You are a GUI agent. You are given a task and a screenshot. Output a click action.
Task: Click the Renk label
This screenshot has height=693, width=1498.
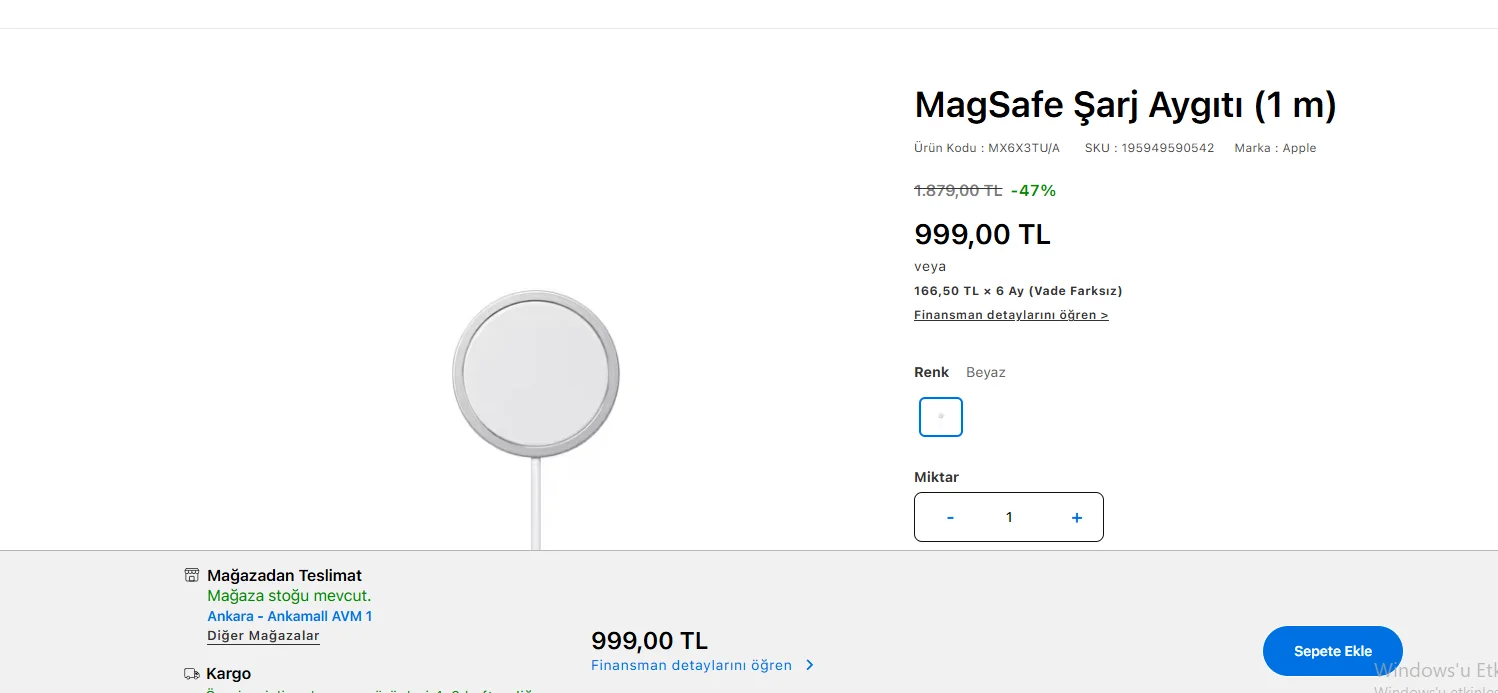(931, 372)
